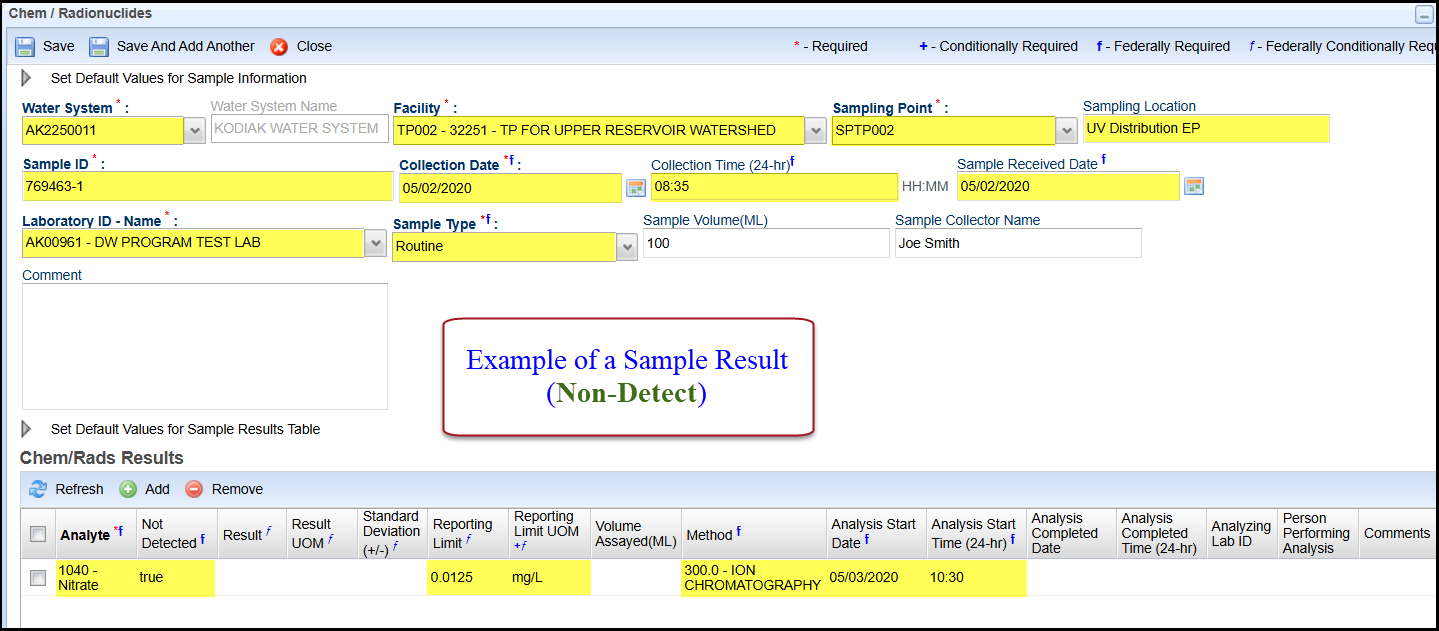Click the red Remove result icon
The width and height of the screenshot is (1439, 631).
[x=194, y=489]
